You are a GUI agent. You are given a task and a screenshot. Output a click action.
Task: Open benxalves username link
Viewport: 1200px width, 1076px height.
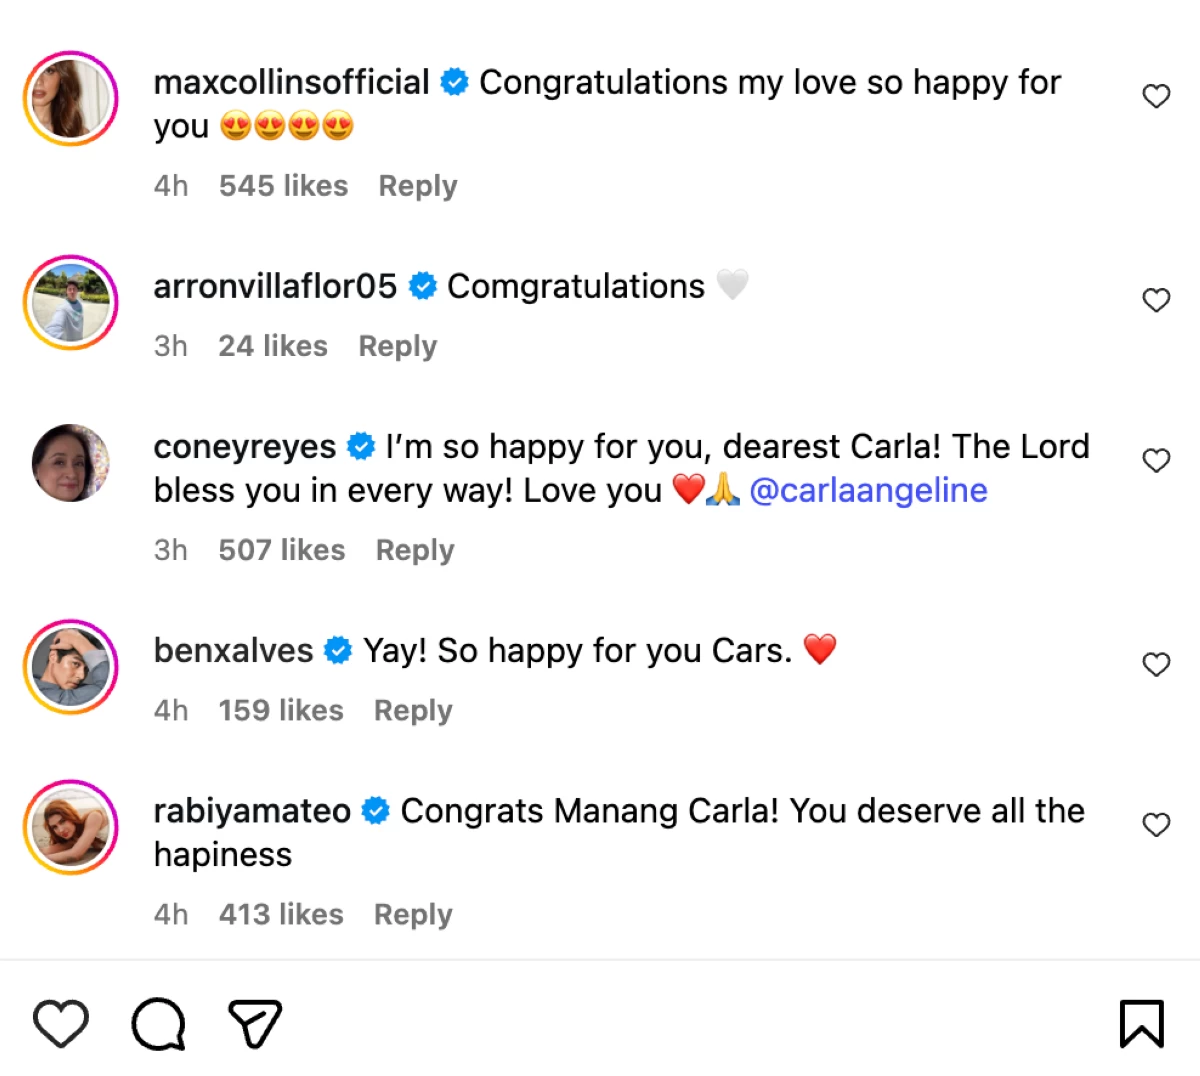tap(233, 651)
